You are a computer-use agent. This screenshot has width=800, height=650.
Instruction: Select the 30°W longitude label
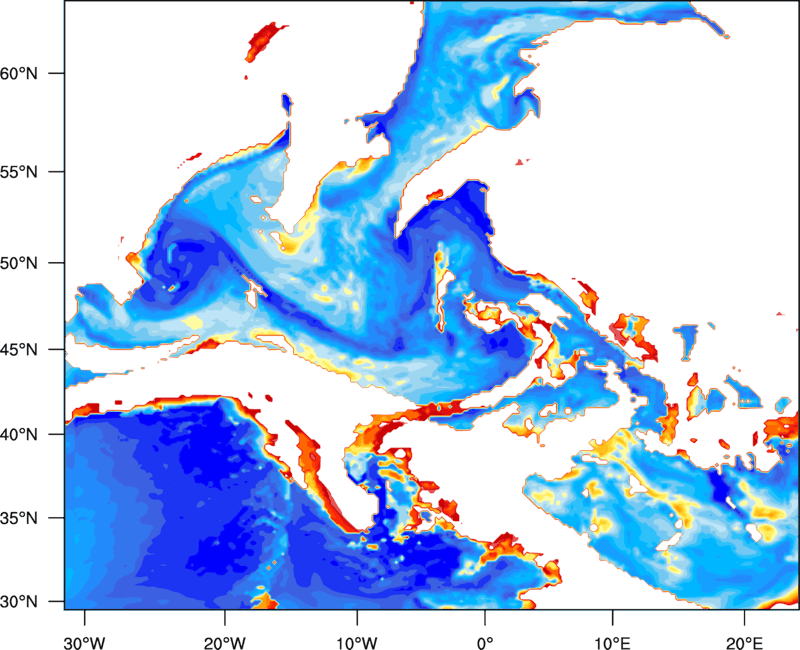coord(85,643)
